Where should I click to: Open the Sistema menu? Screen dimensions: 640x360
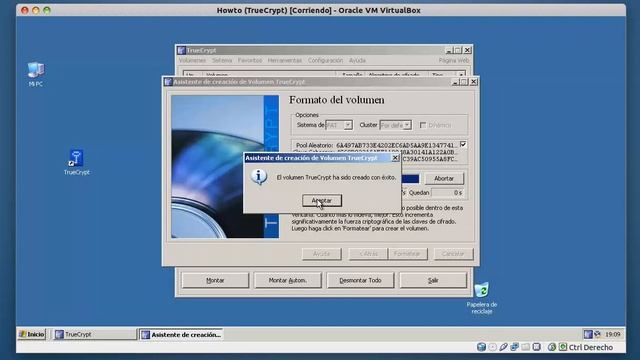222,60
